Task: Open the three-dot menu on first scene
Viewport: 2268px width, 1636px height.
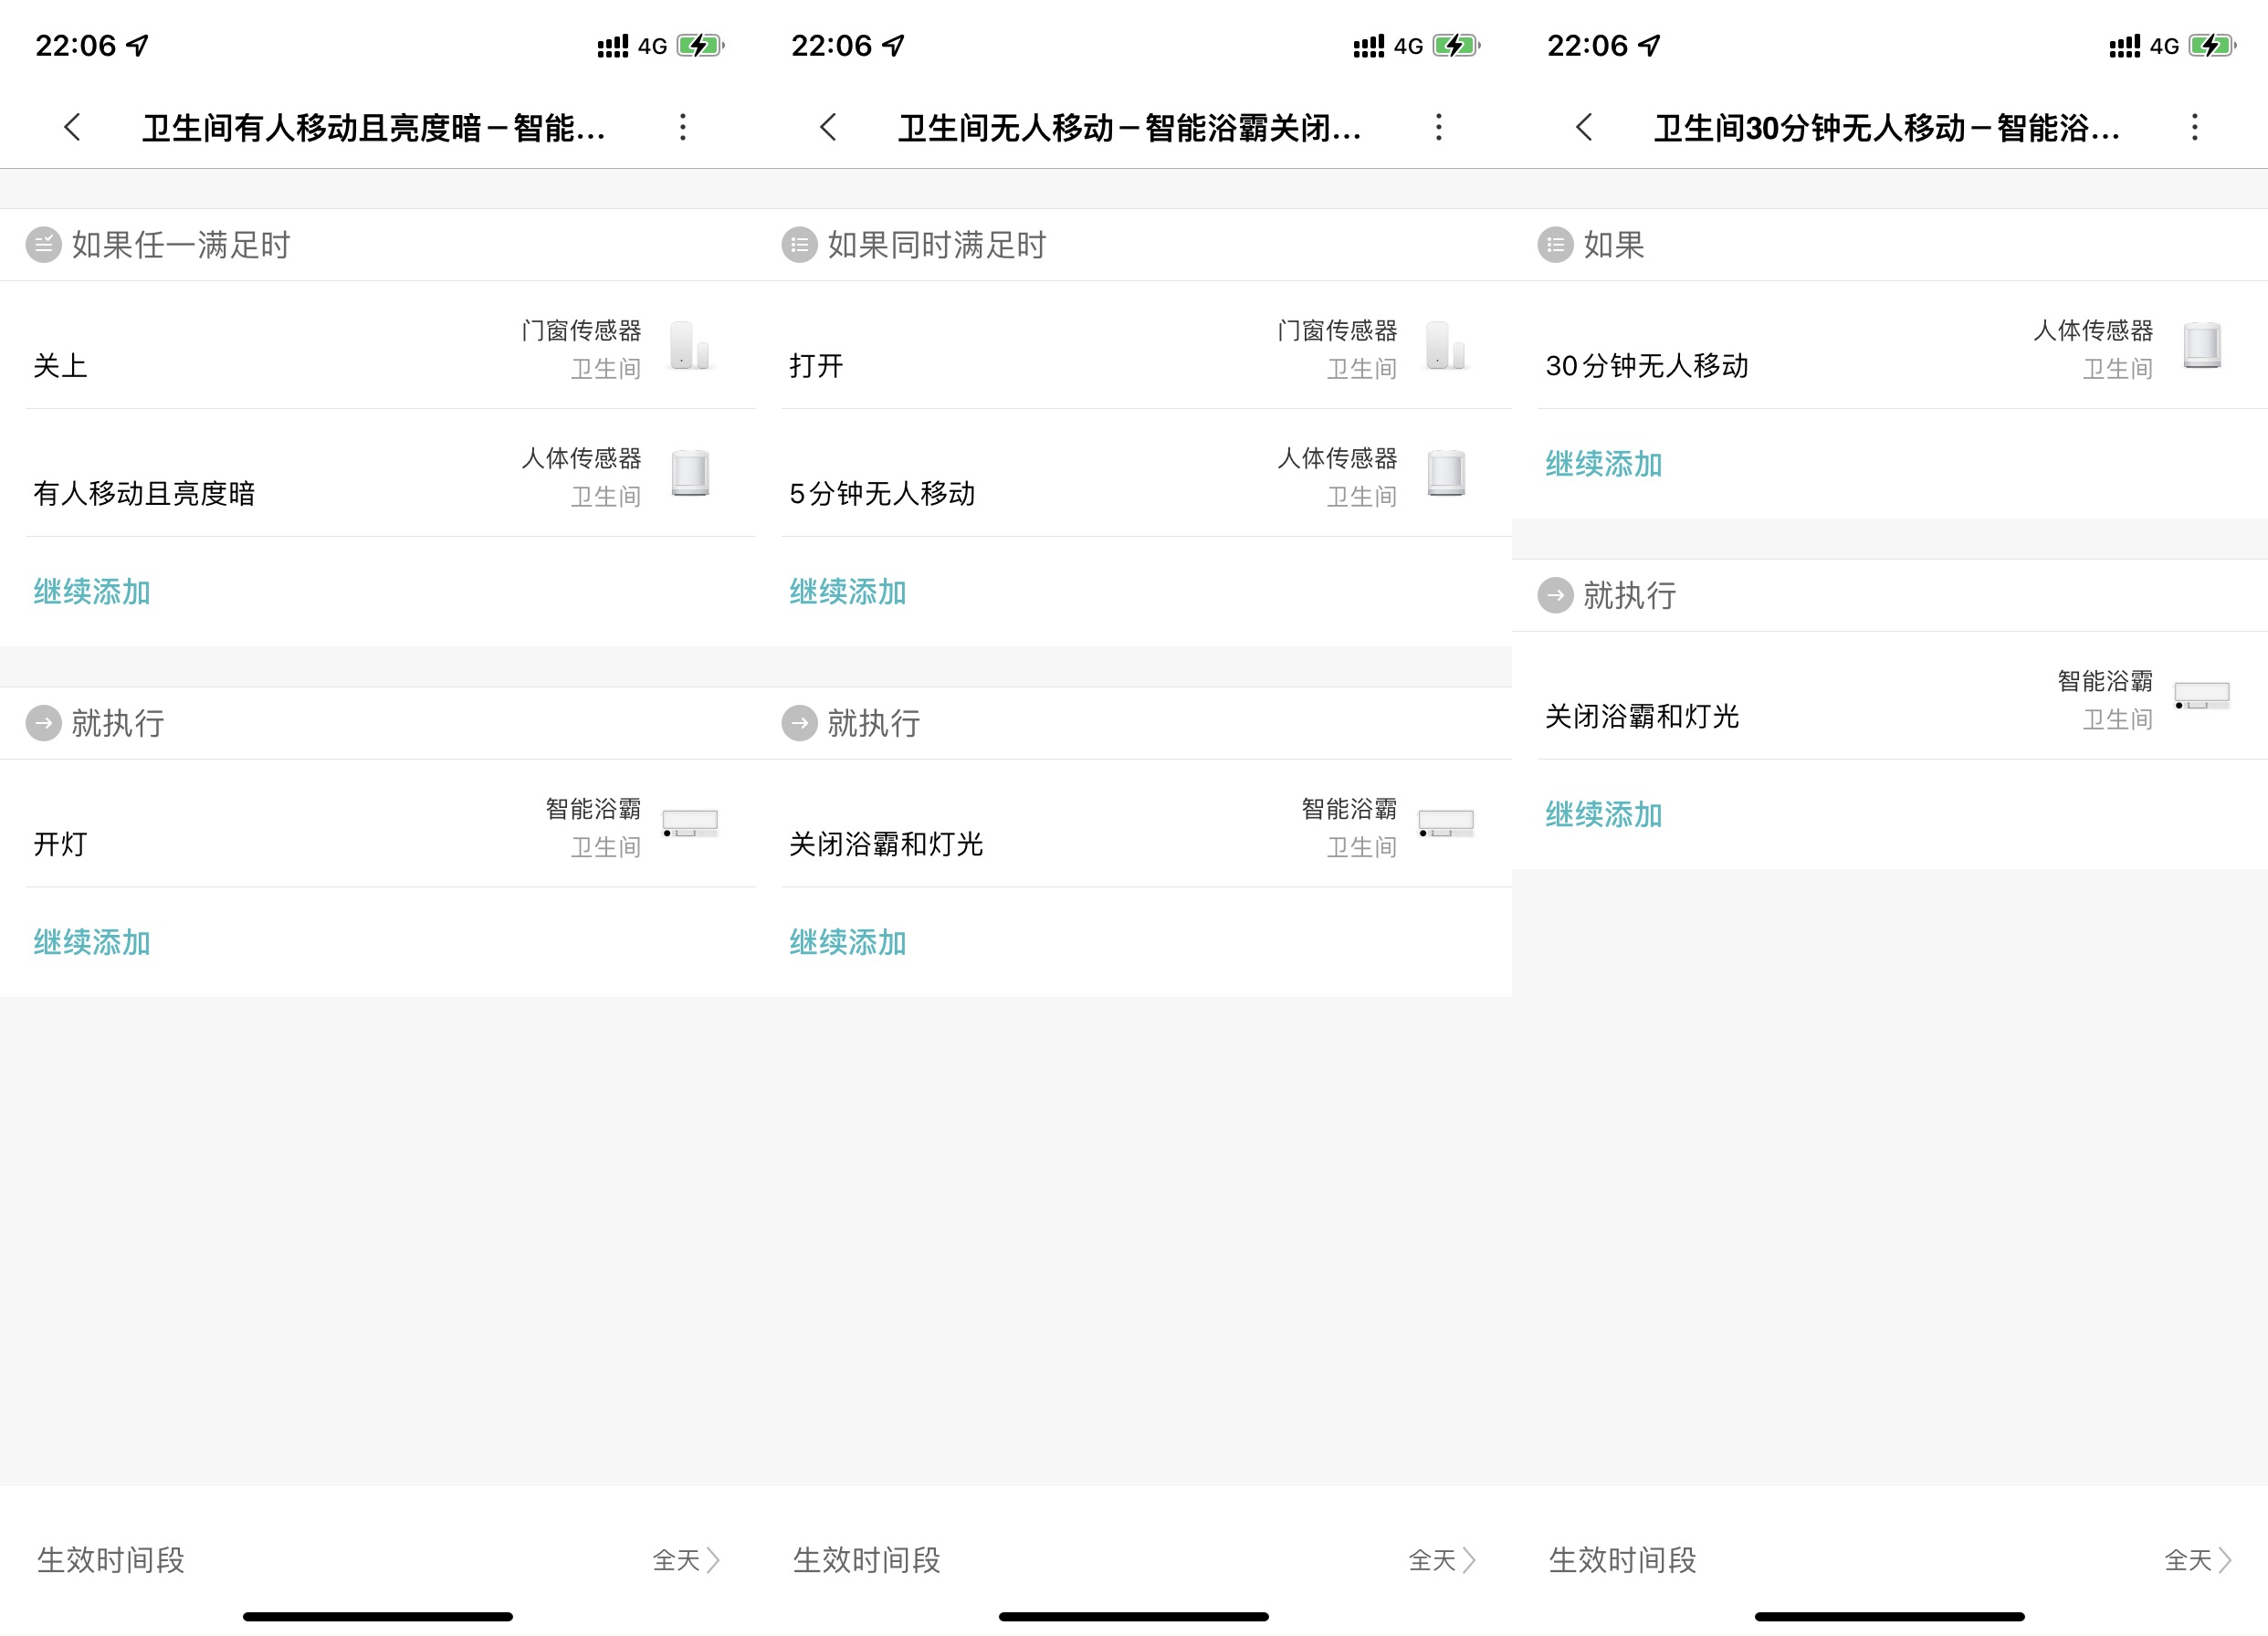Action: coord(684,128)
